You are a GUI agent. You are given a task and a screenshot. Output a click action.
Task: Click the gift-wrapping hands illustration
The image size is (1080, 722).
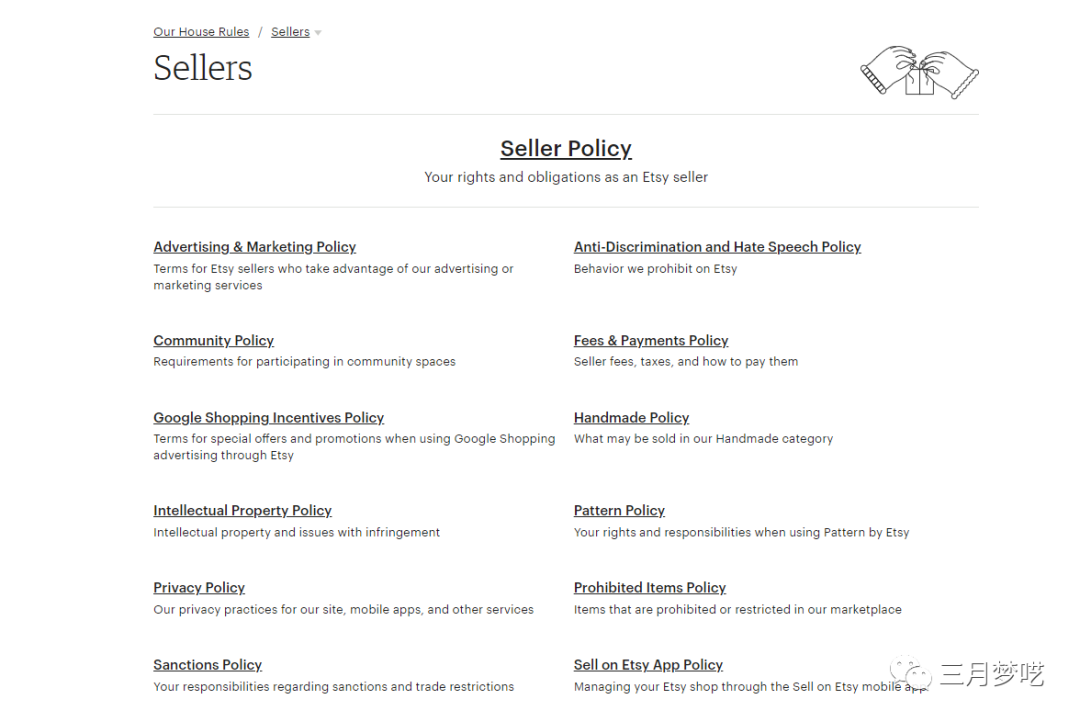tap(920, 72)
